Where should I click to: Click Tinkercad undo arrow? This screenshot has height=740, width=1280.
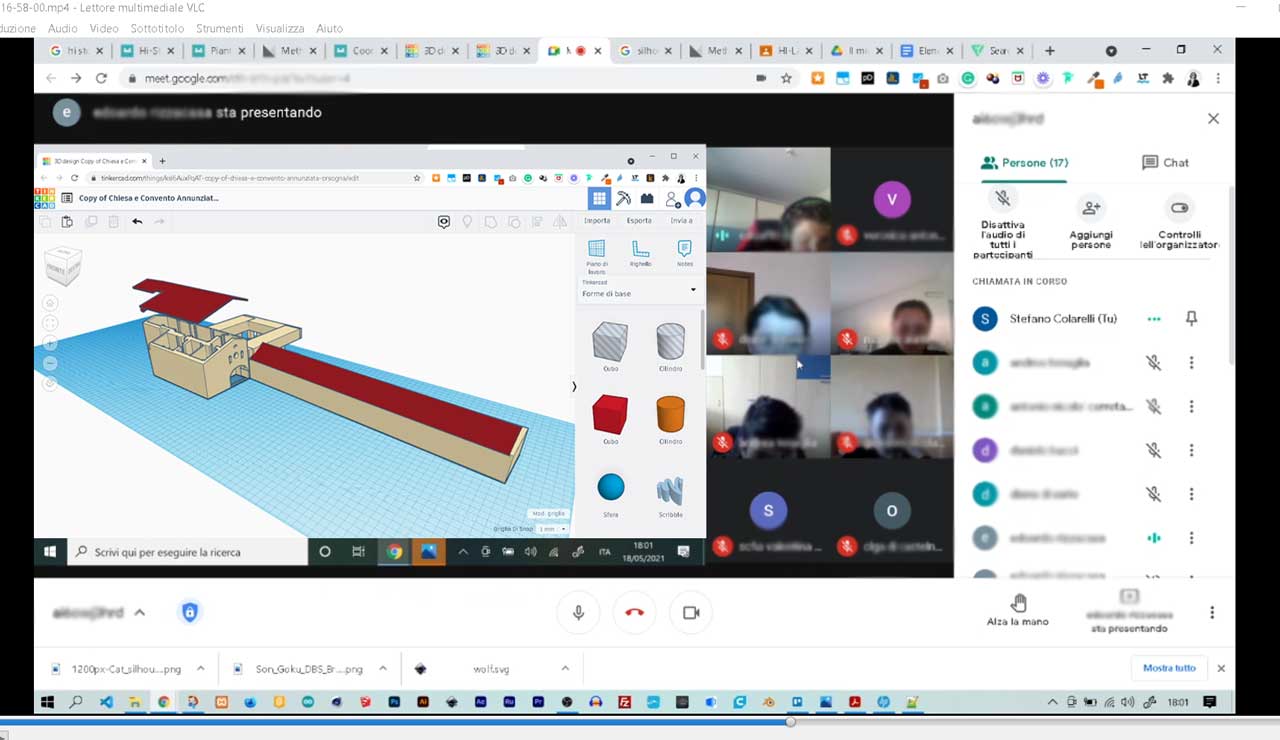coord(137,222)
